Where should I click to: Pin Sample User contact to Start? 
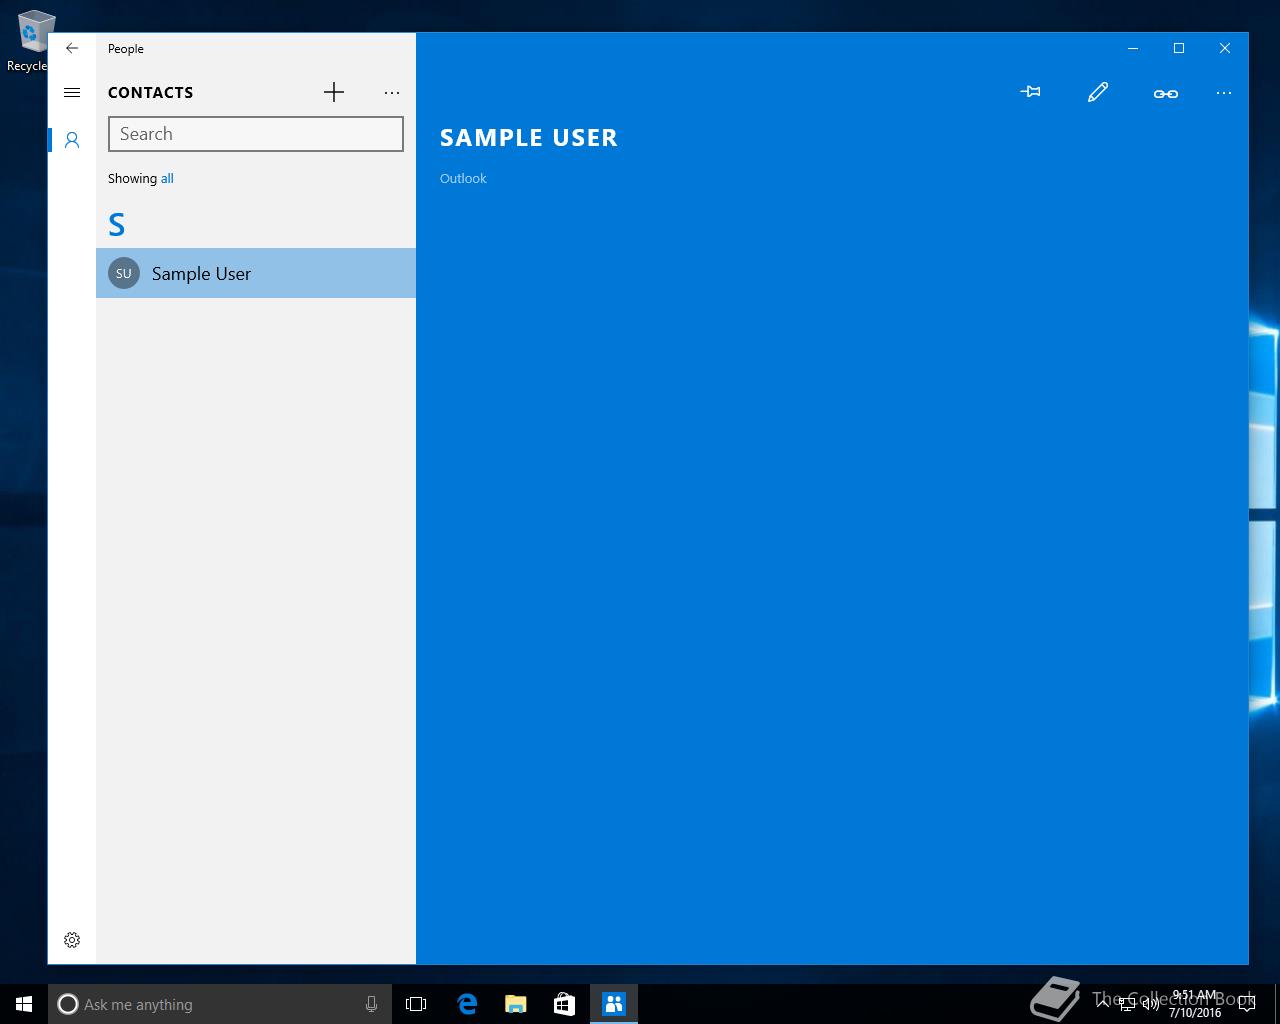(1031, 92)
